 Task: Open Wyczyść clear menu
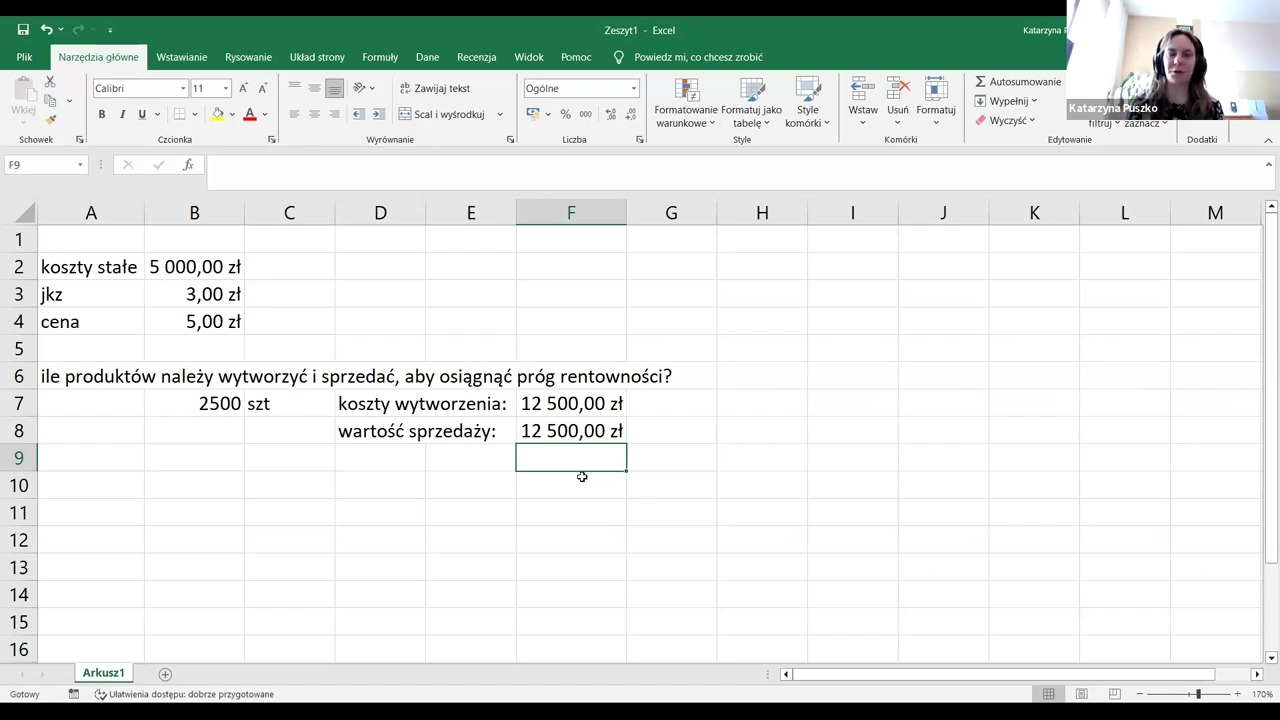[x=1004, y=120]
